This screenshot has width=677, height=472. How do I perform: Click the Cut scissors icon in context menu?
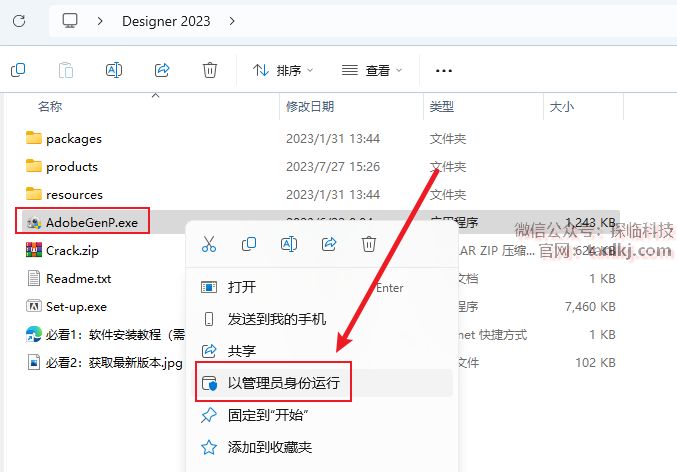coord(209,244)
